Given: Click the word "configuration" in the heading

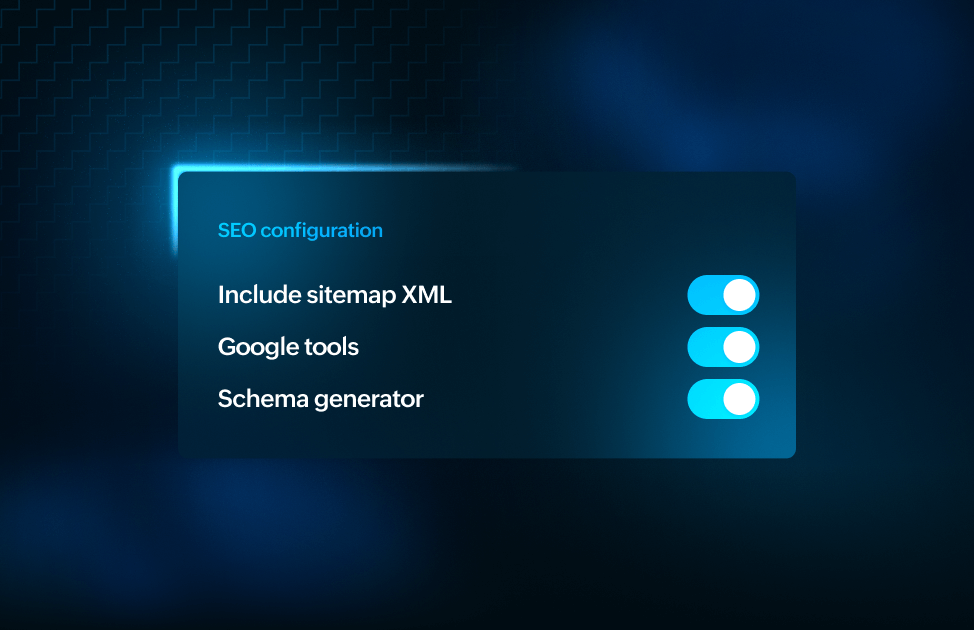Looking at the screenshot, I should [321, 230].
